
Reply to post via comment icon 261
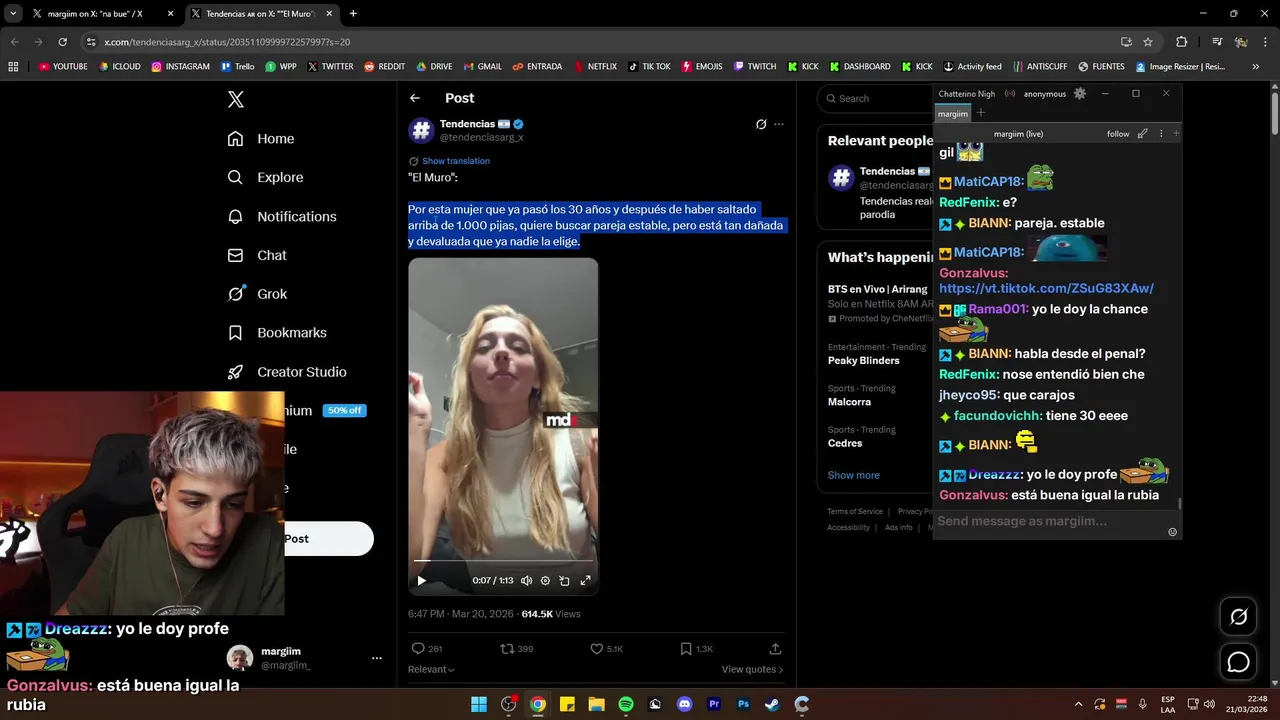pos(427,649)
